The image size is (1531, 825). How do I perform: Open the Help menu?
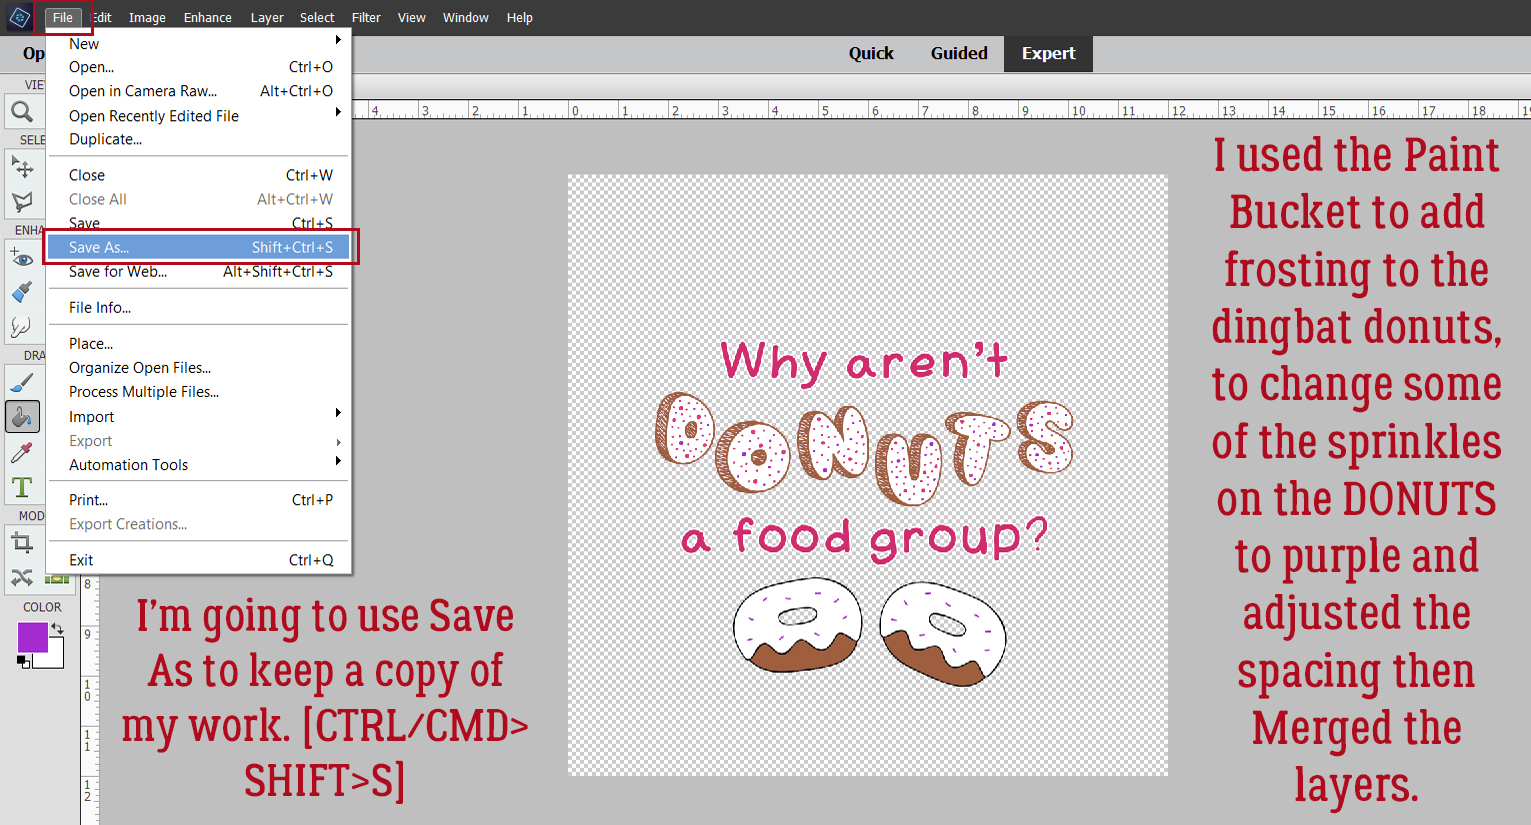point(519,17)
